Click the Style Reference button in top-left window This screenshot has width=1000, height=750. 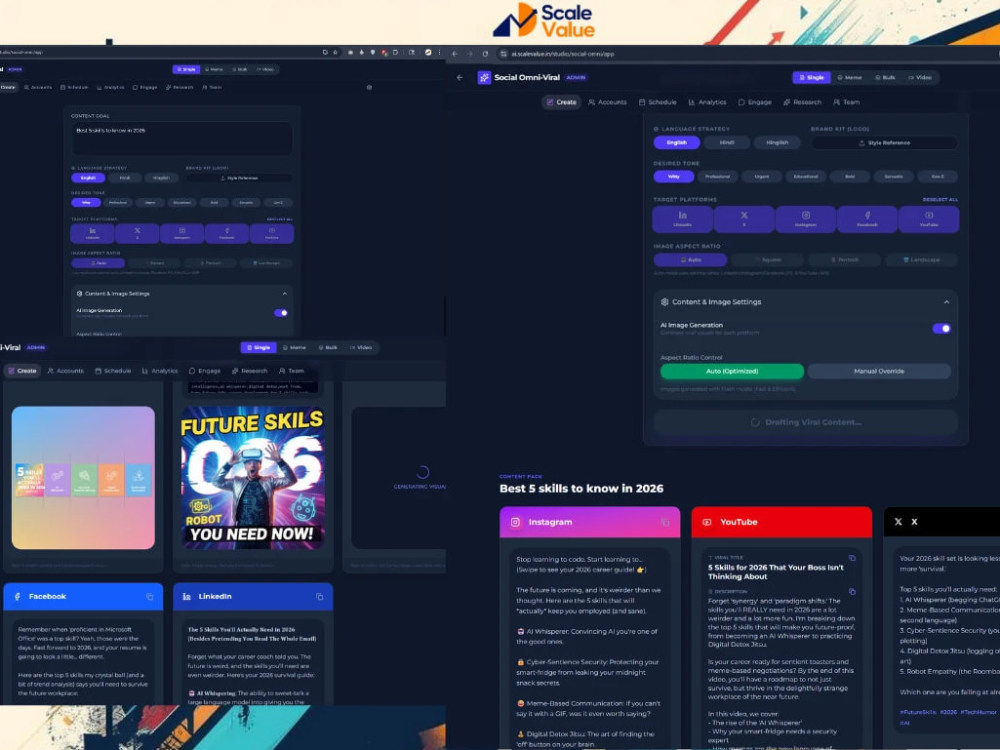point(239,178)
